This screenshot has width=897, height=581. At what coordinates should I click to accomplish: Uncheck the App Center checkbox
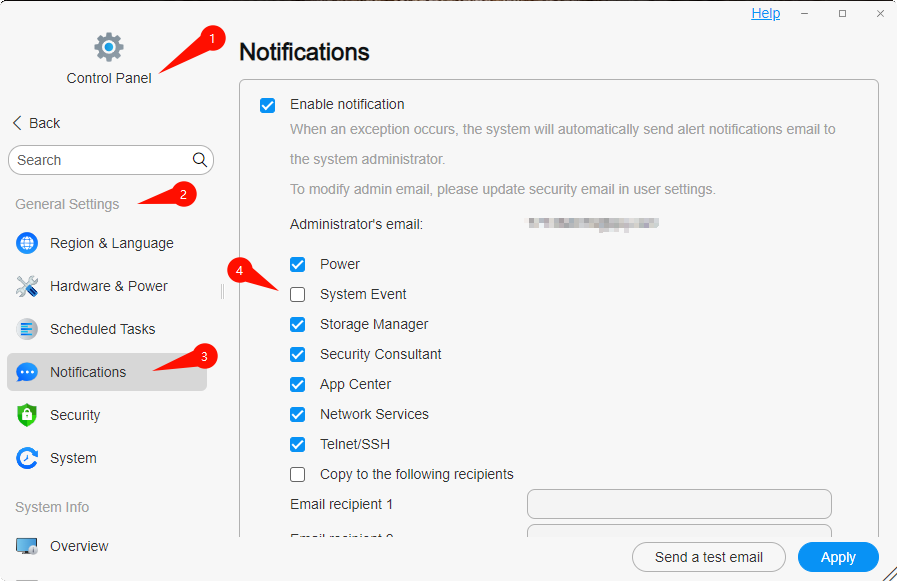(297, 384)
